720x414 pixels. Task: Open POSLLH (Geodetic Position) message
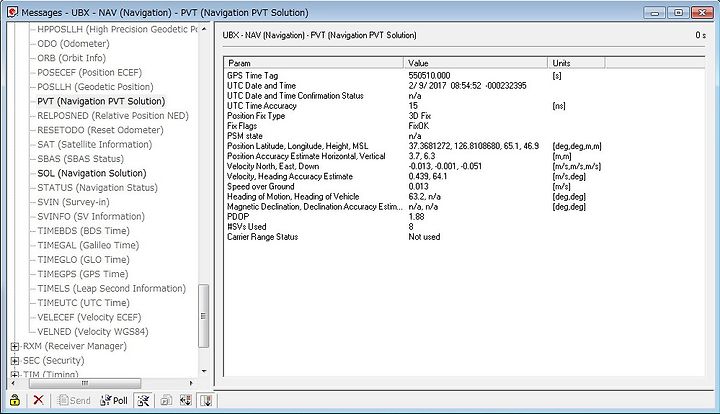(95, 87)
